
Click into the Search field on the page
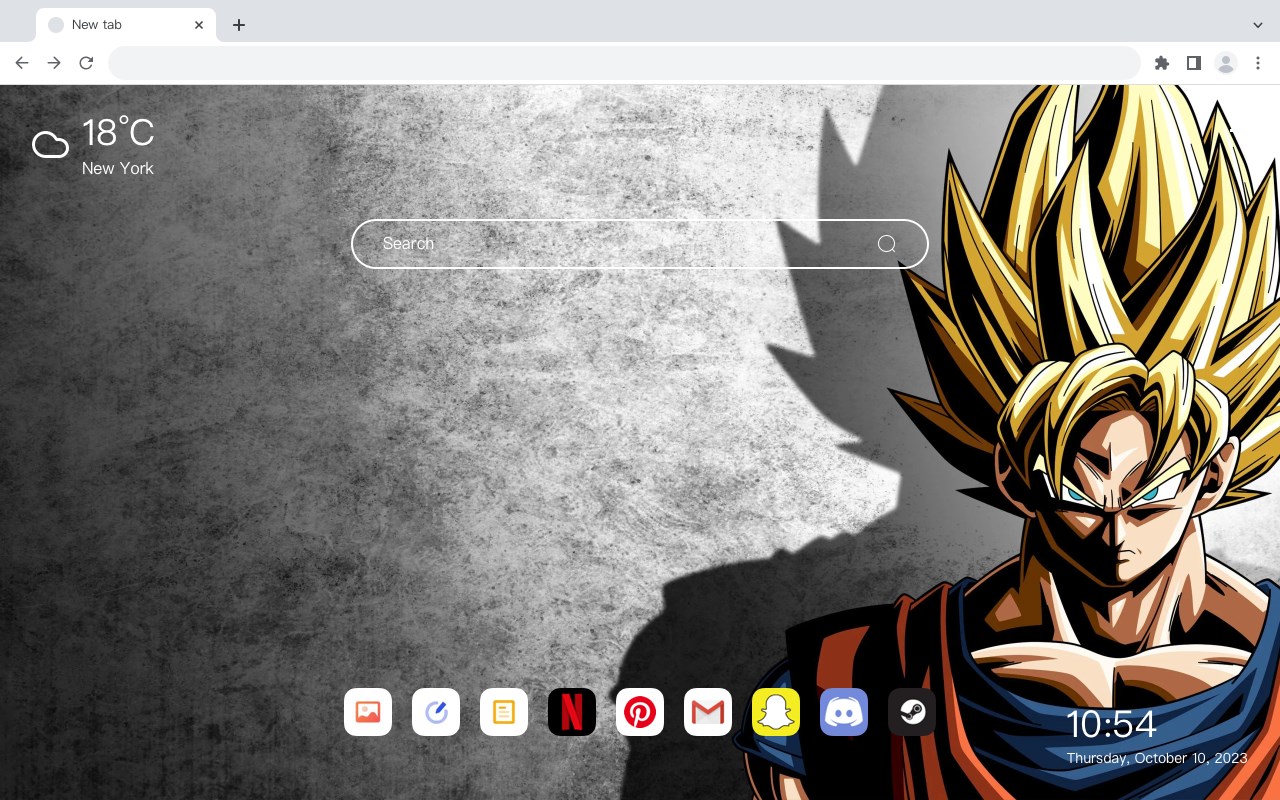tap(640, 244)
